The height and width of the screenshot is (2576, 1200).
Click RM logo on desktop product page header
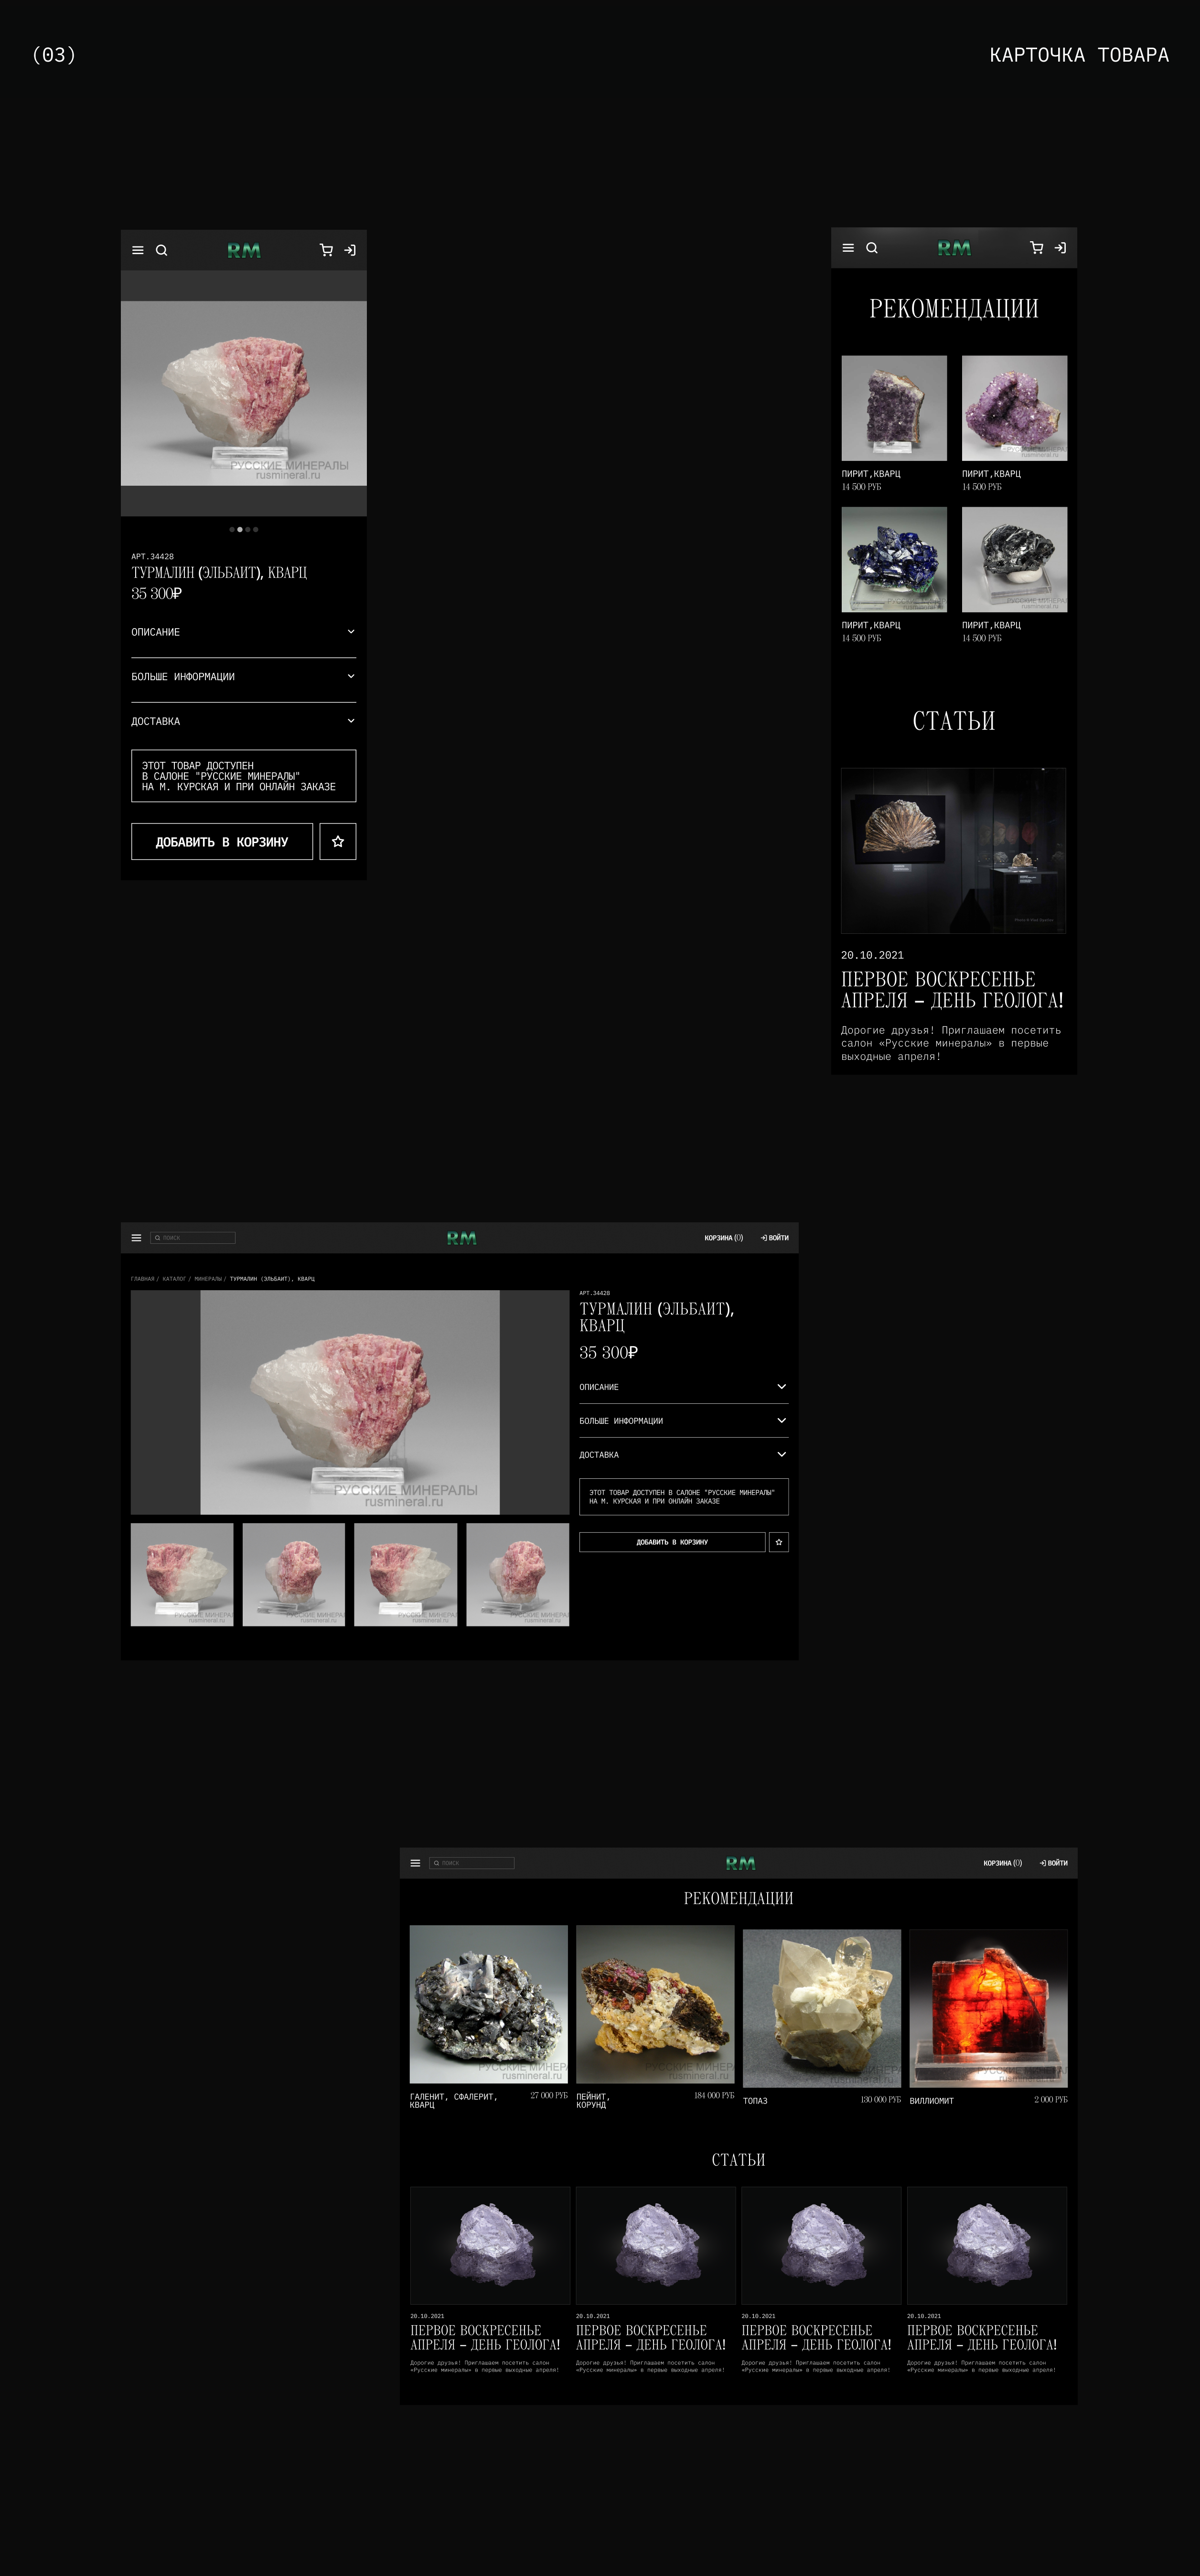(x=461, y=1238)
